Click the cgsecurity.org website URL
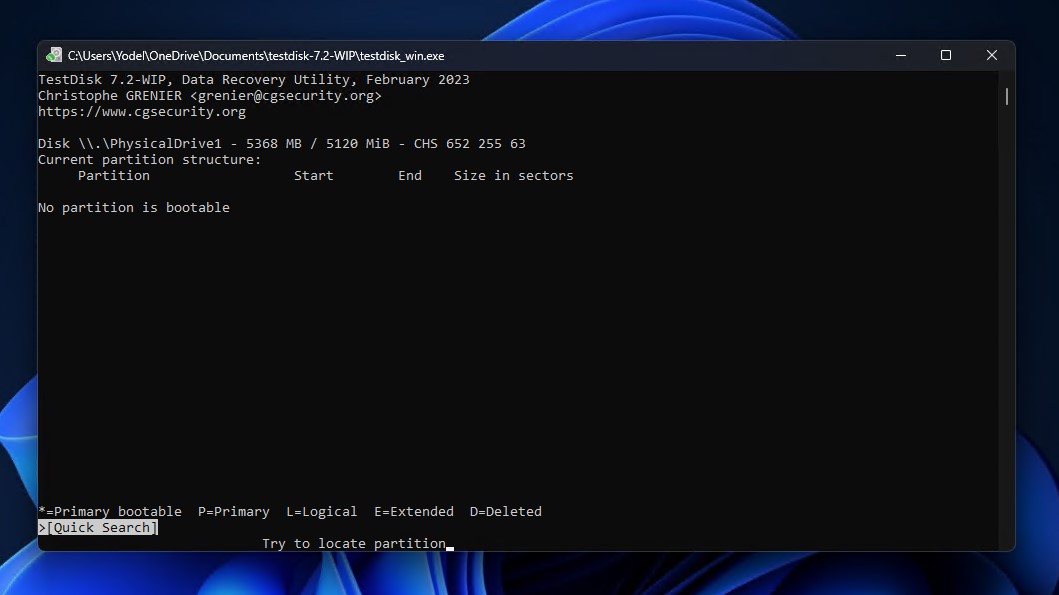The width and height of the screenshot is (1059, 595). click(x=142, y=111)
